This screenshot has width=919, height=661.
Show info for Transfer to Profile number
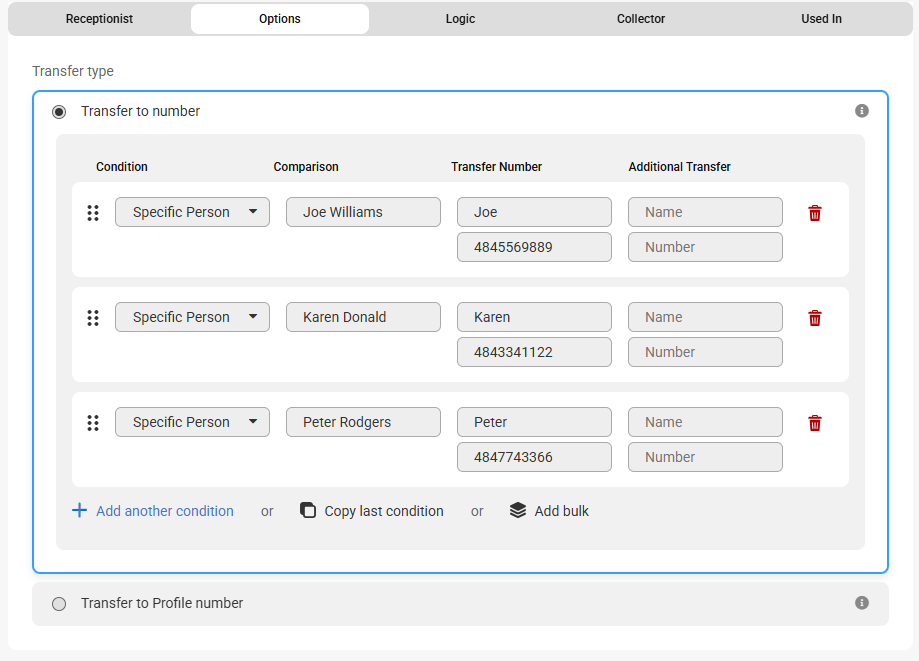coord(862,603)
